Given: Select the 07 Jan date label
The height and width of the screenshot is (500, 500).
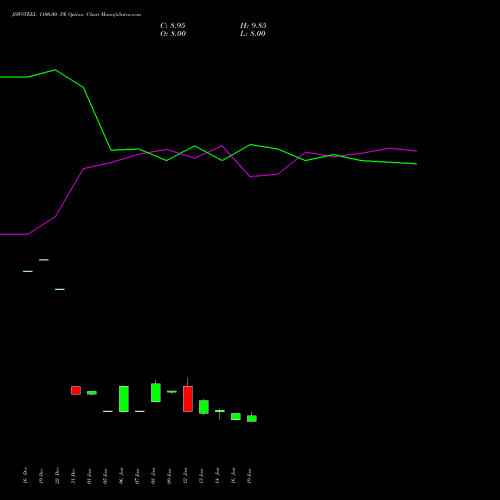Looking at the screenshot, I should click(137, 476).
